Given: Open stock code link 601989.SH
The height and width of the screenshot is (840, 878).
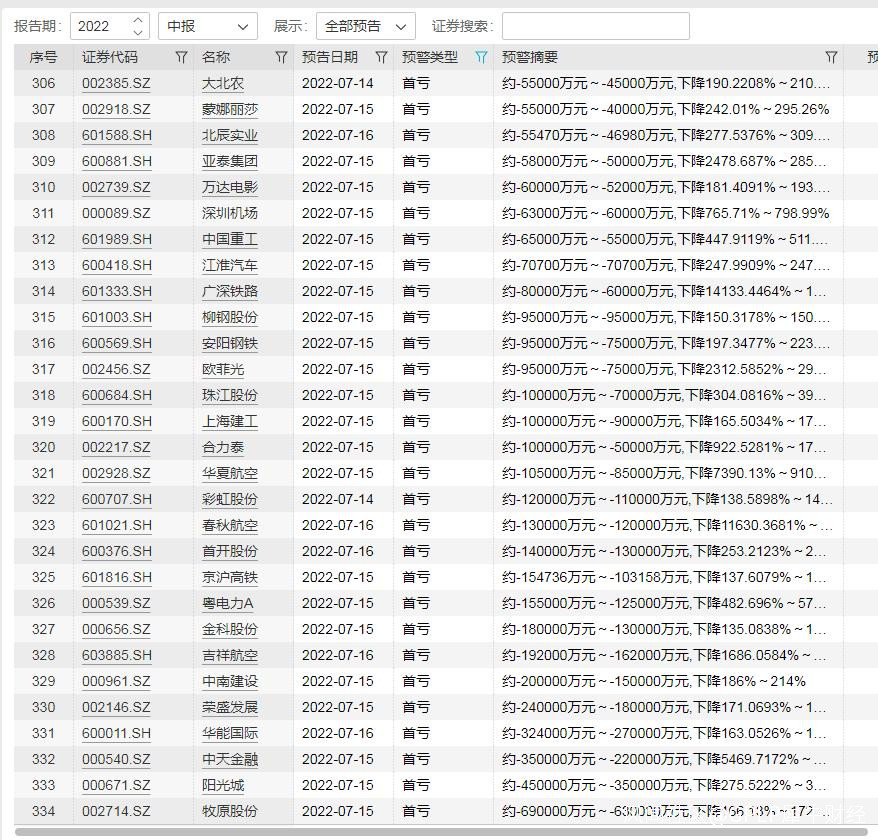Looking at the screenshot, I should tap(116, 239).
